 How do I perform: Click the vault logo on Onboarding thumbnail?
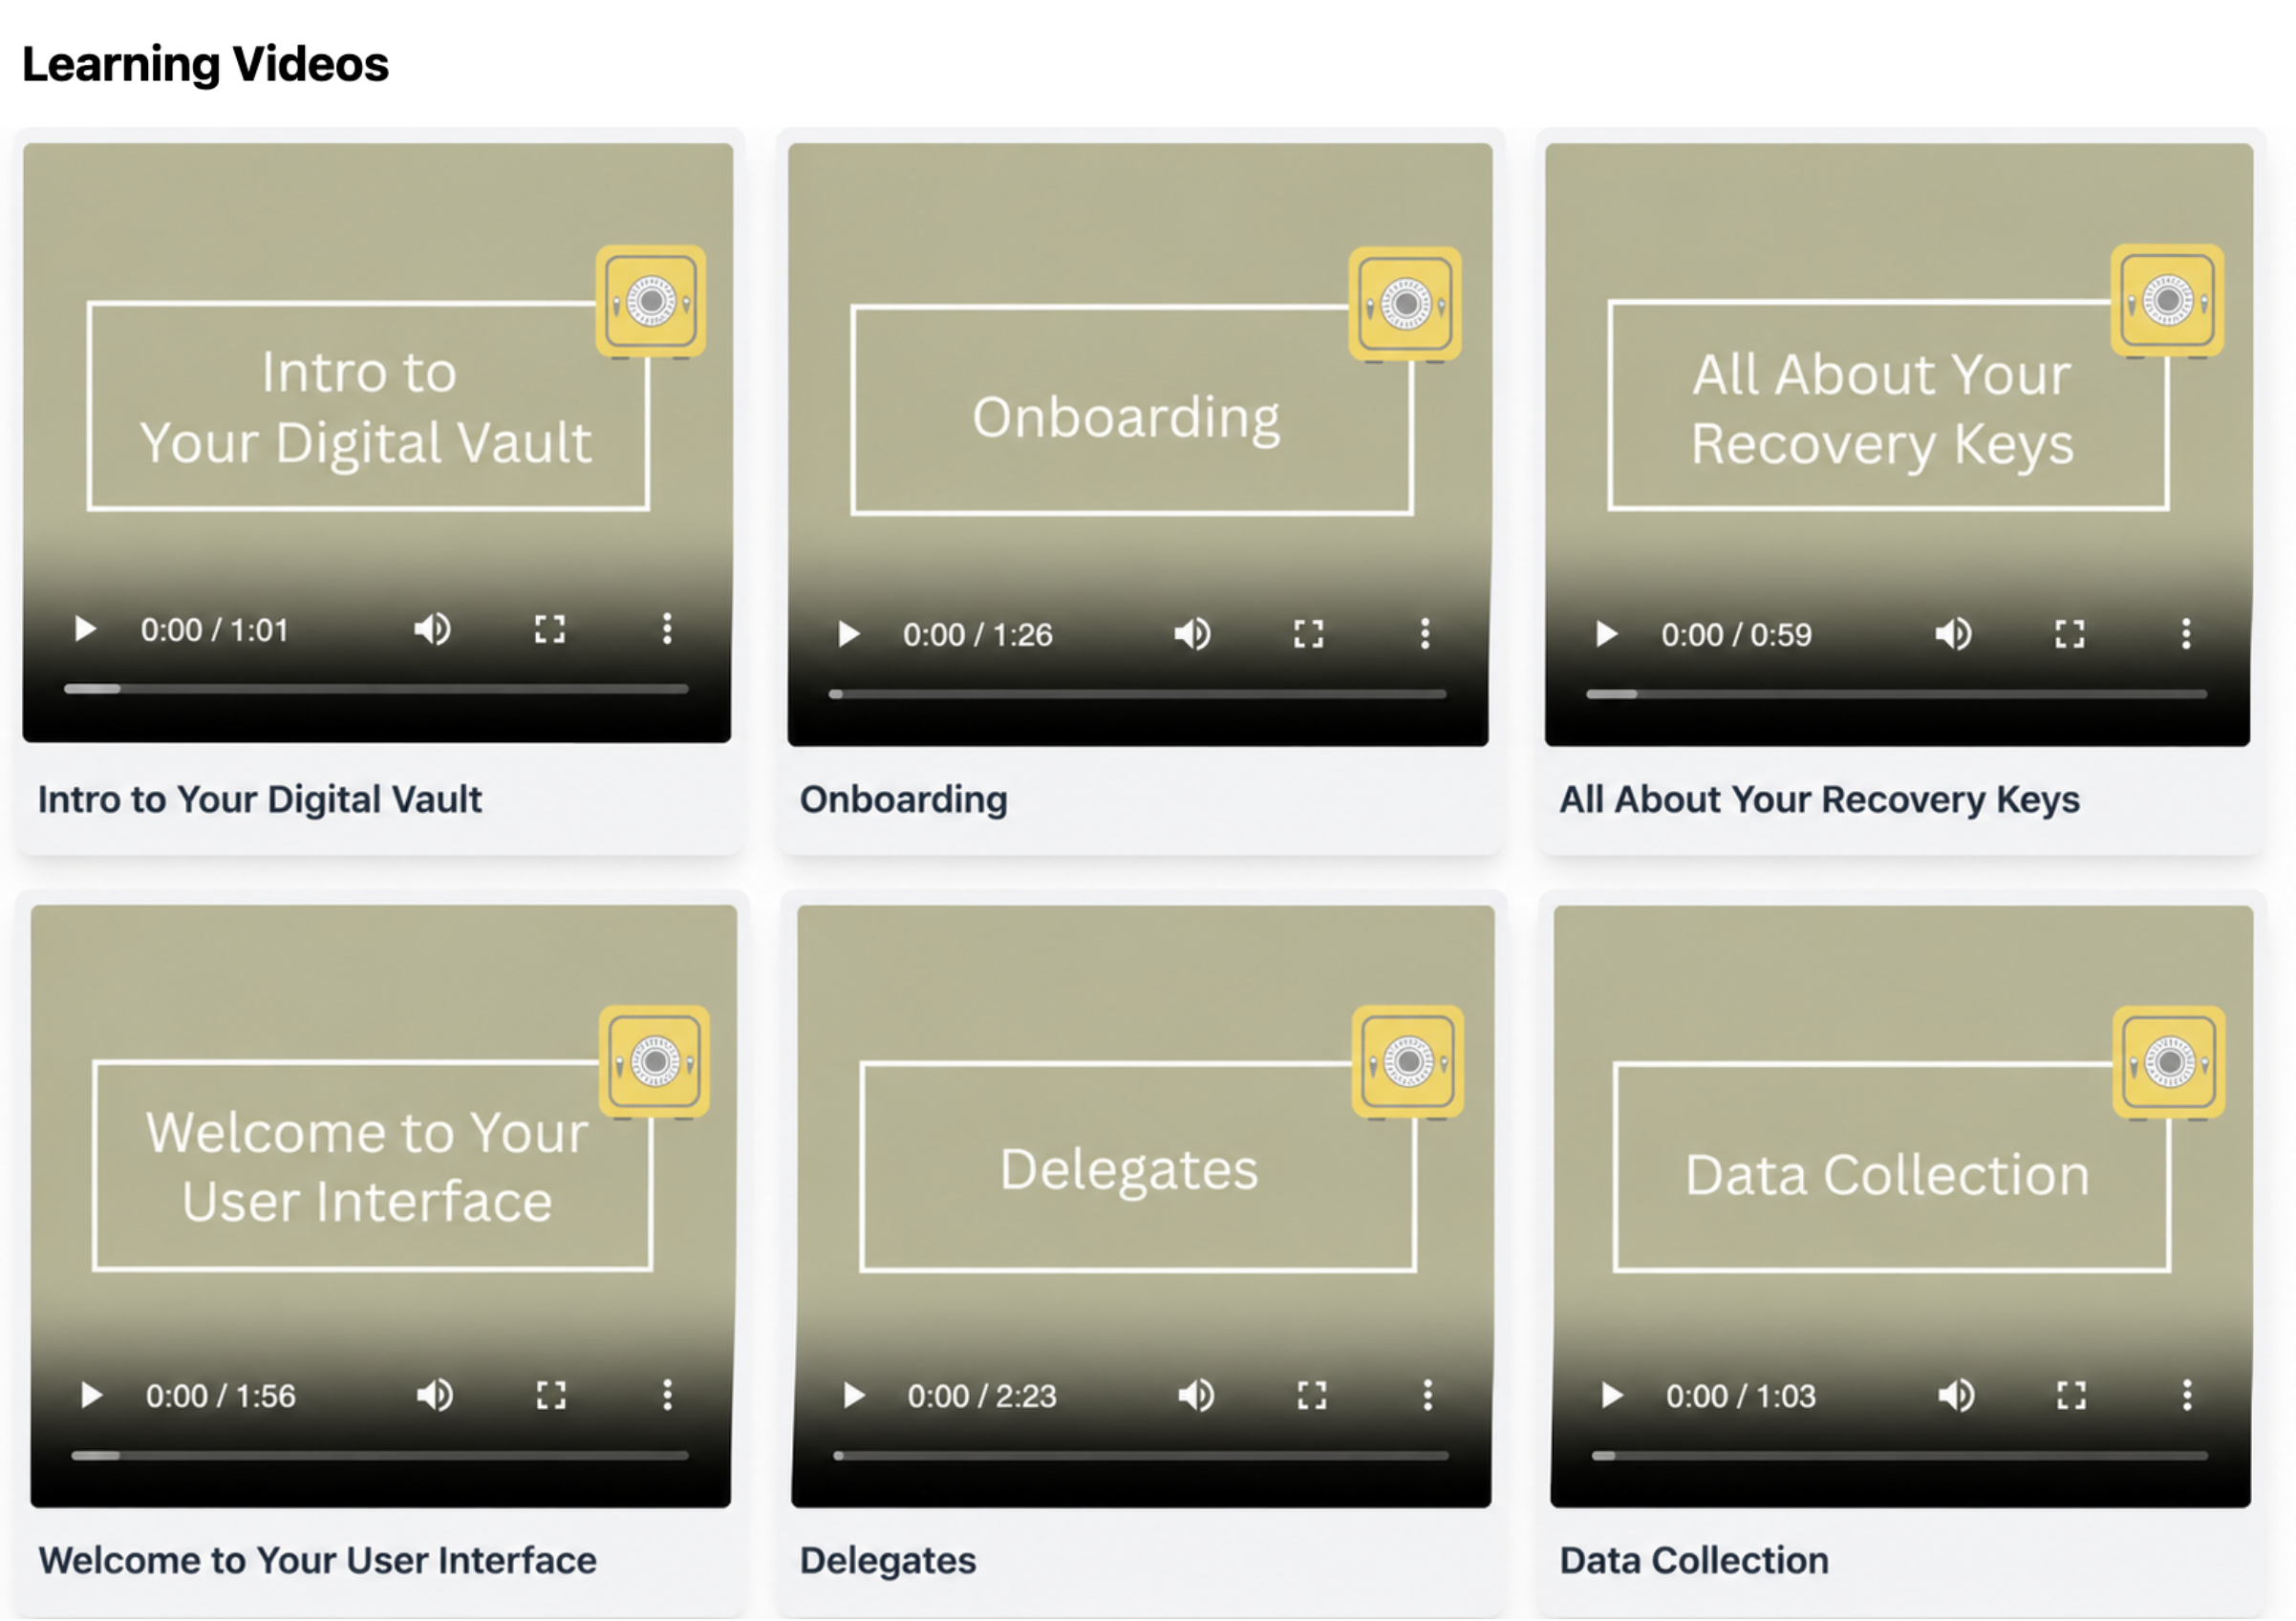tap(1405, 304)
